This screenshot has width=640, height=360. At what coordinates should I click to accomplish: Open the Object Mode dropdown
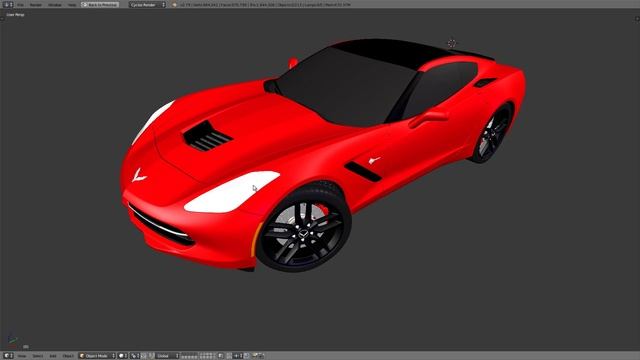tap(97, 356)
